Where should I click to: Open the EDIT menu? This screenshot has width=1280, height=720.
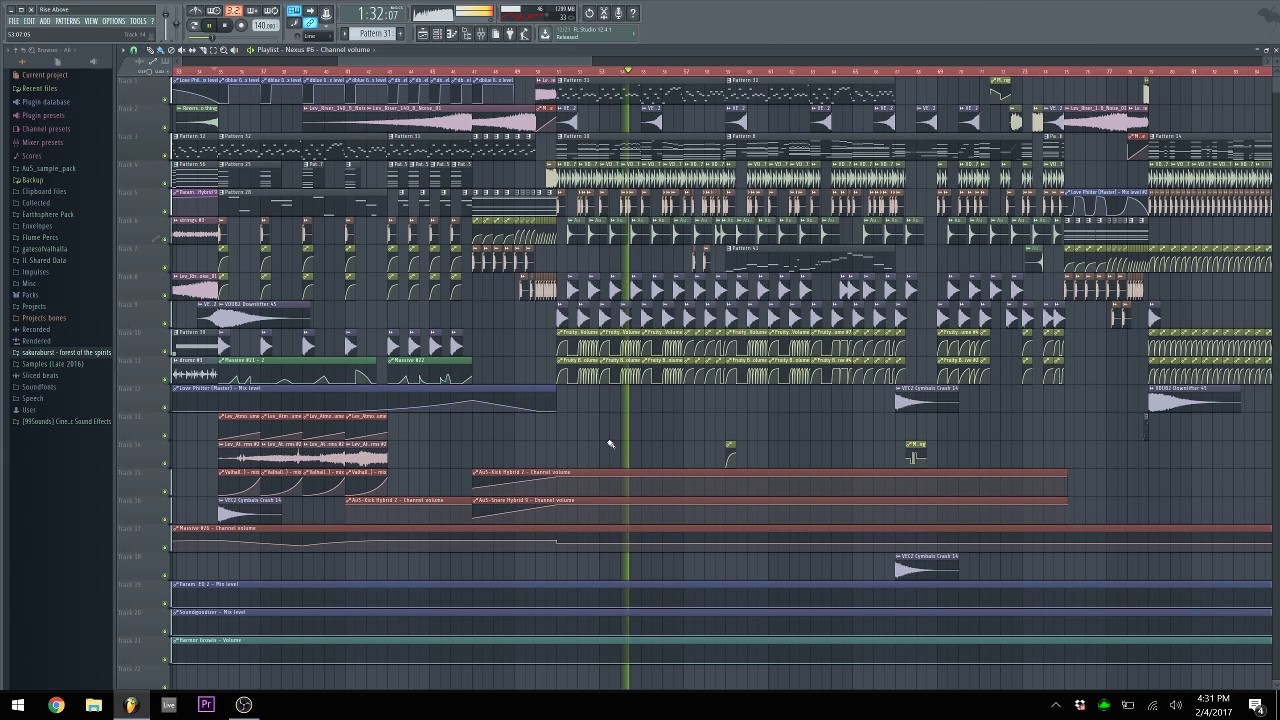click(29, 21)
